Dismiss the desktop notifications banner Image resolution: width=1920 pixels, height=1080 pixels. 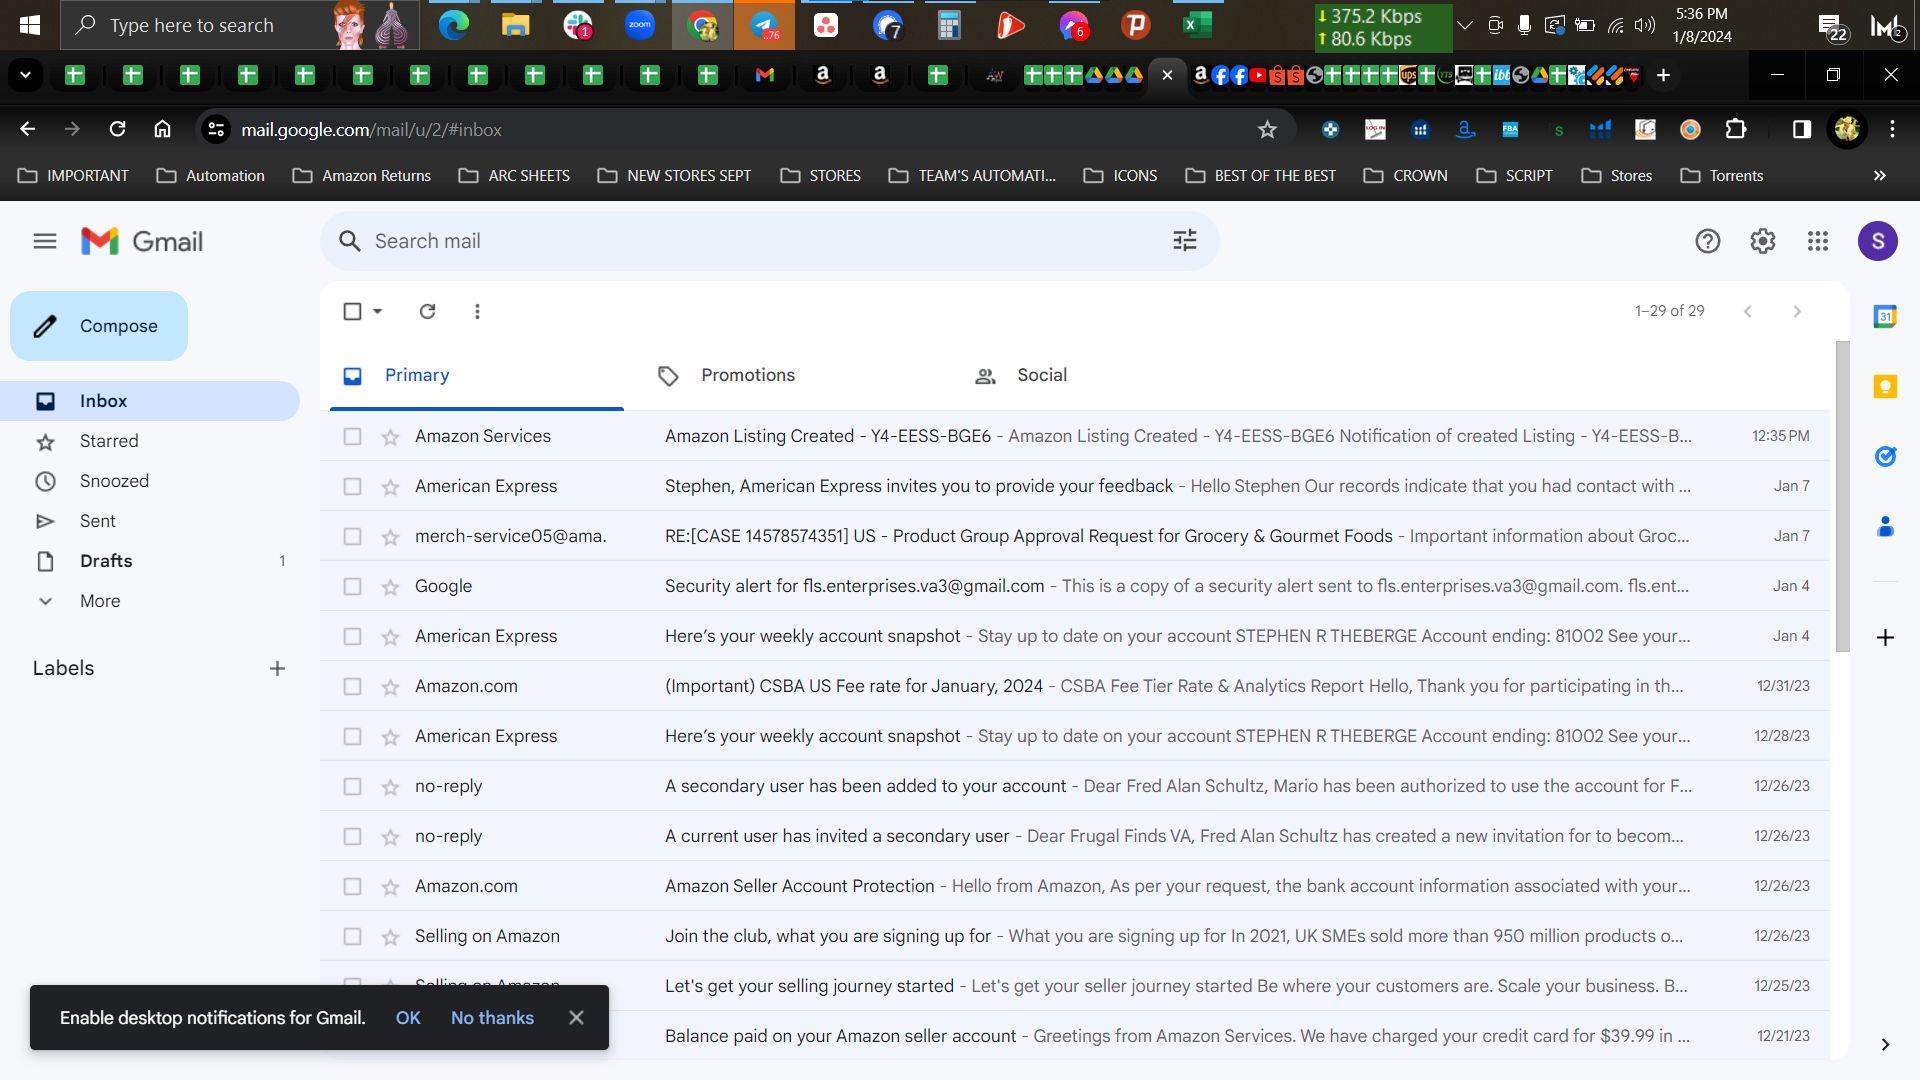pos(576,1018)
